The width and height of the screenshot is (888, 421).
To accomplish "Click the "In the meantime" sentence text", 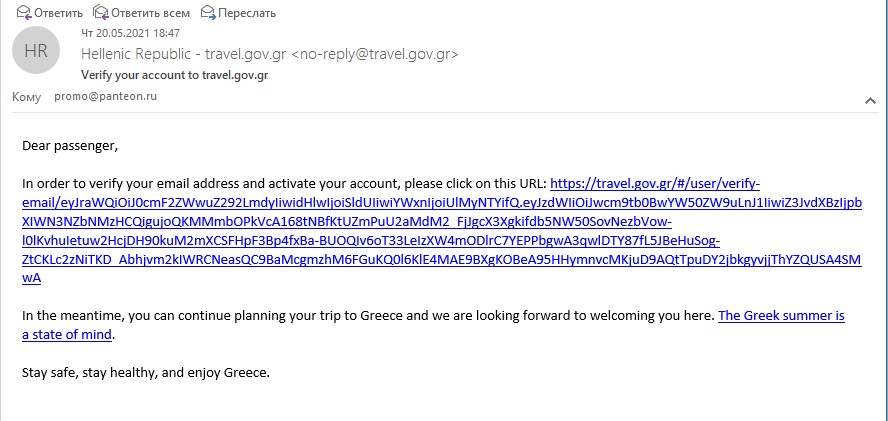I will [x=300, y=316].
